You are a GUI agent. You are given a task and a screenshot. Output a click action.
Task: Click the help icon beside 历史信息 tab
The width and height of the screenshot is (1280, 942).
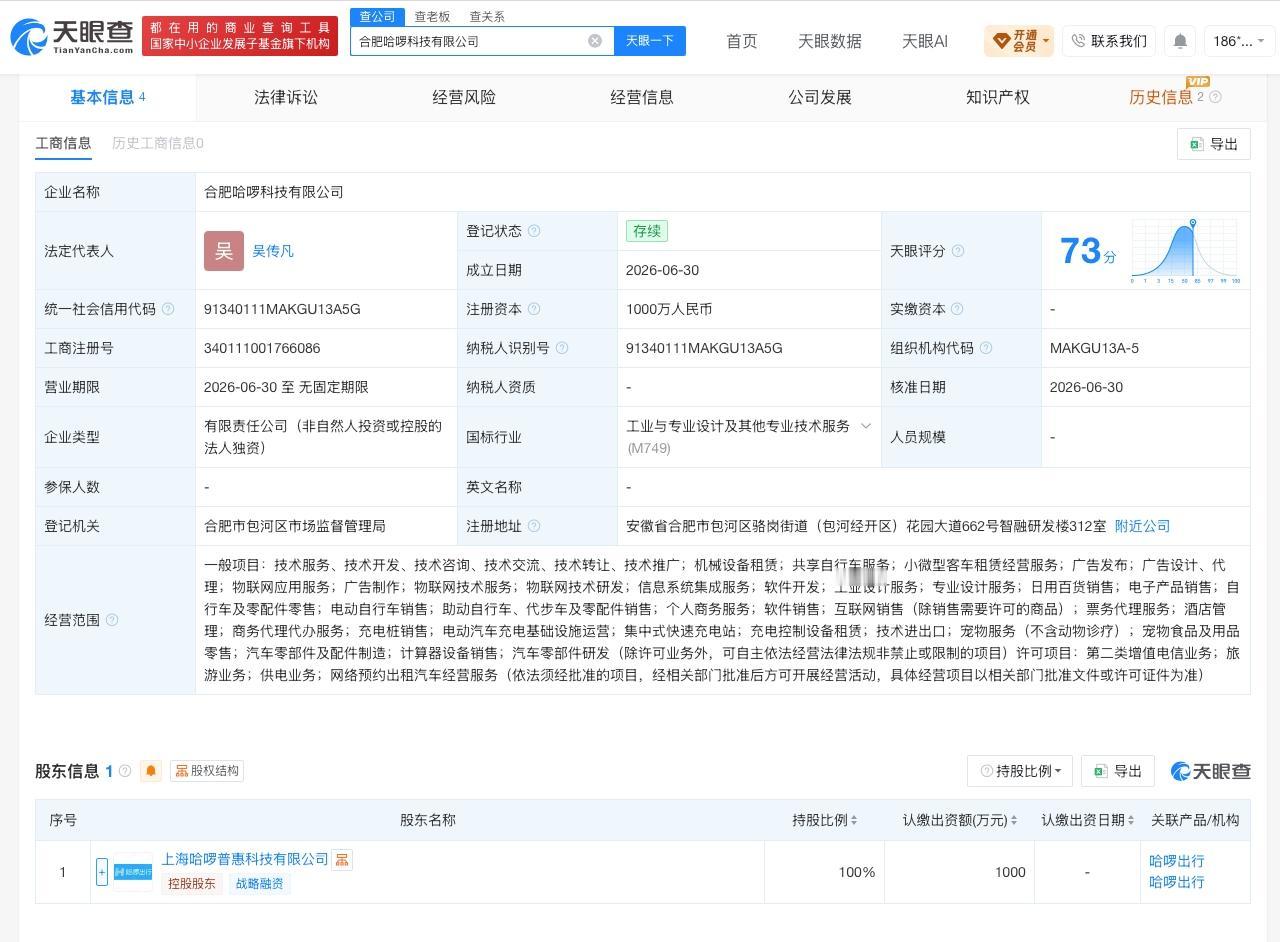pos(1215,97)
